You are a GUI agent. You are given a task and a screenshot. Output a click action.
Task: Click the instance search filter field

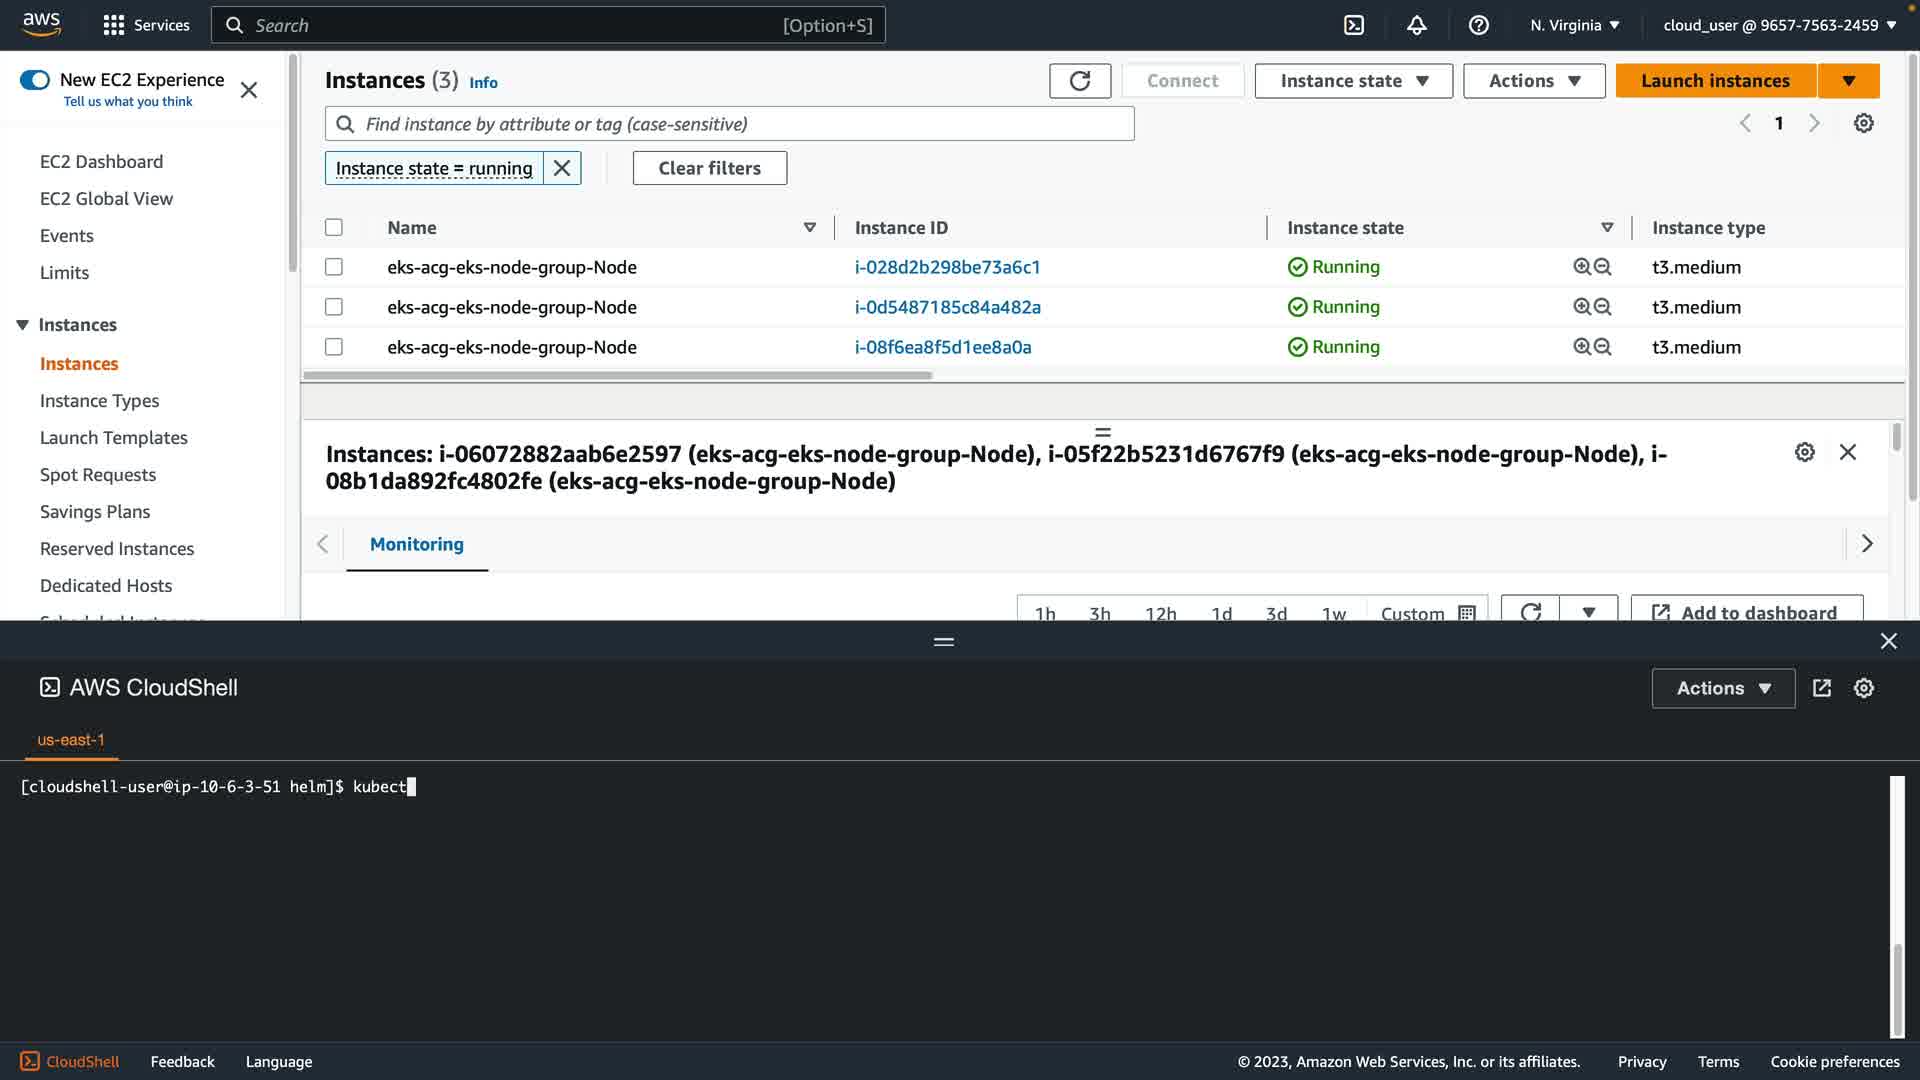click(x=730, y=124)
